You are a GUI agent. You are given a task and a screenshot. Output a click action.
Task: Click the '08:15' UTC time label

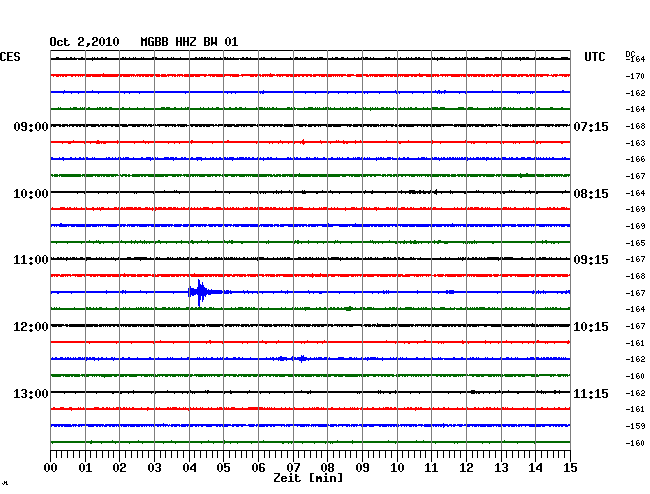click(x=591, y=194)
